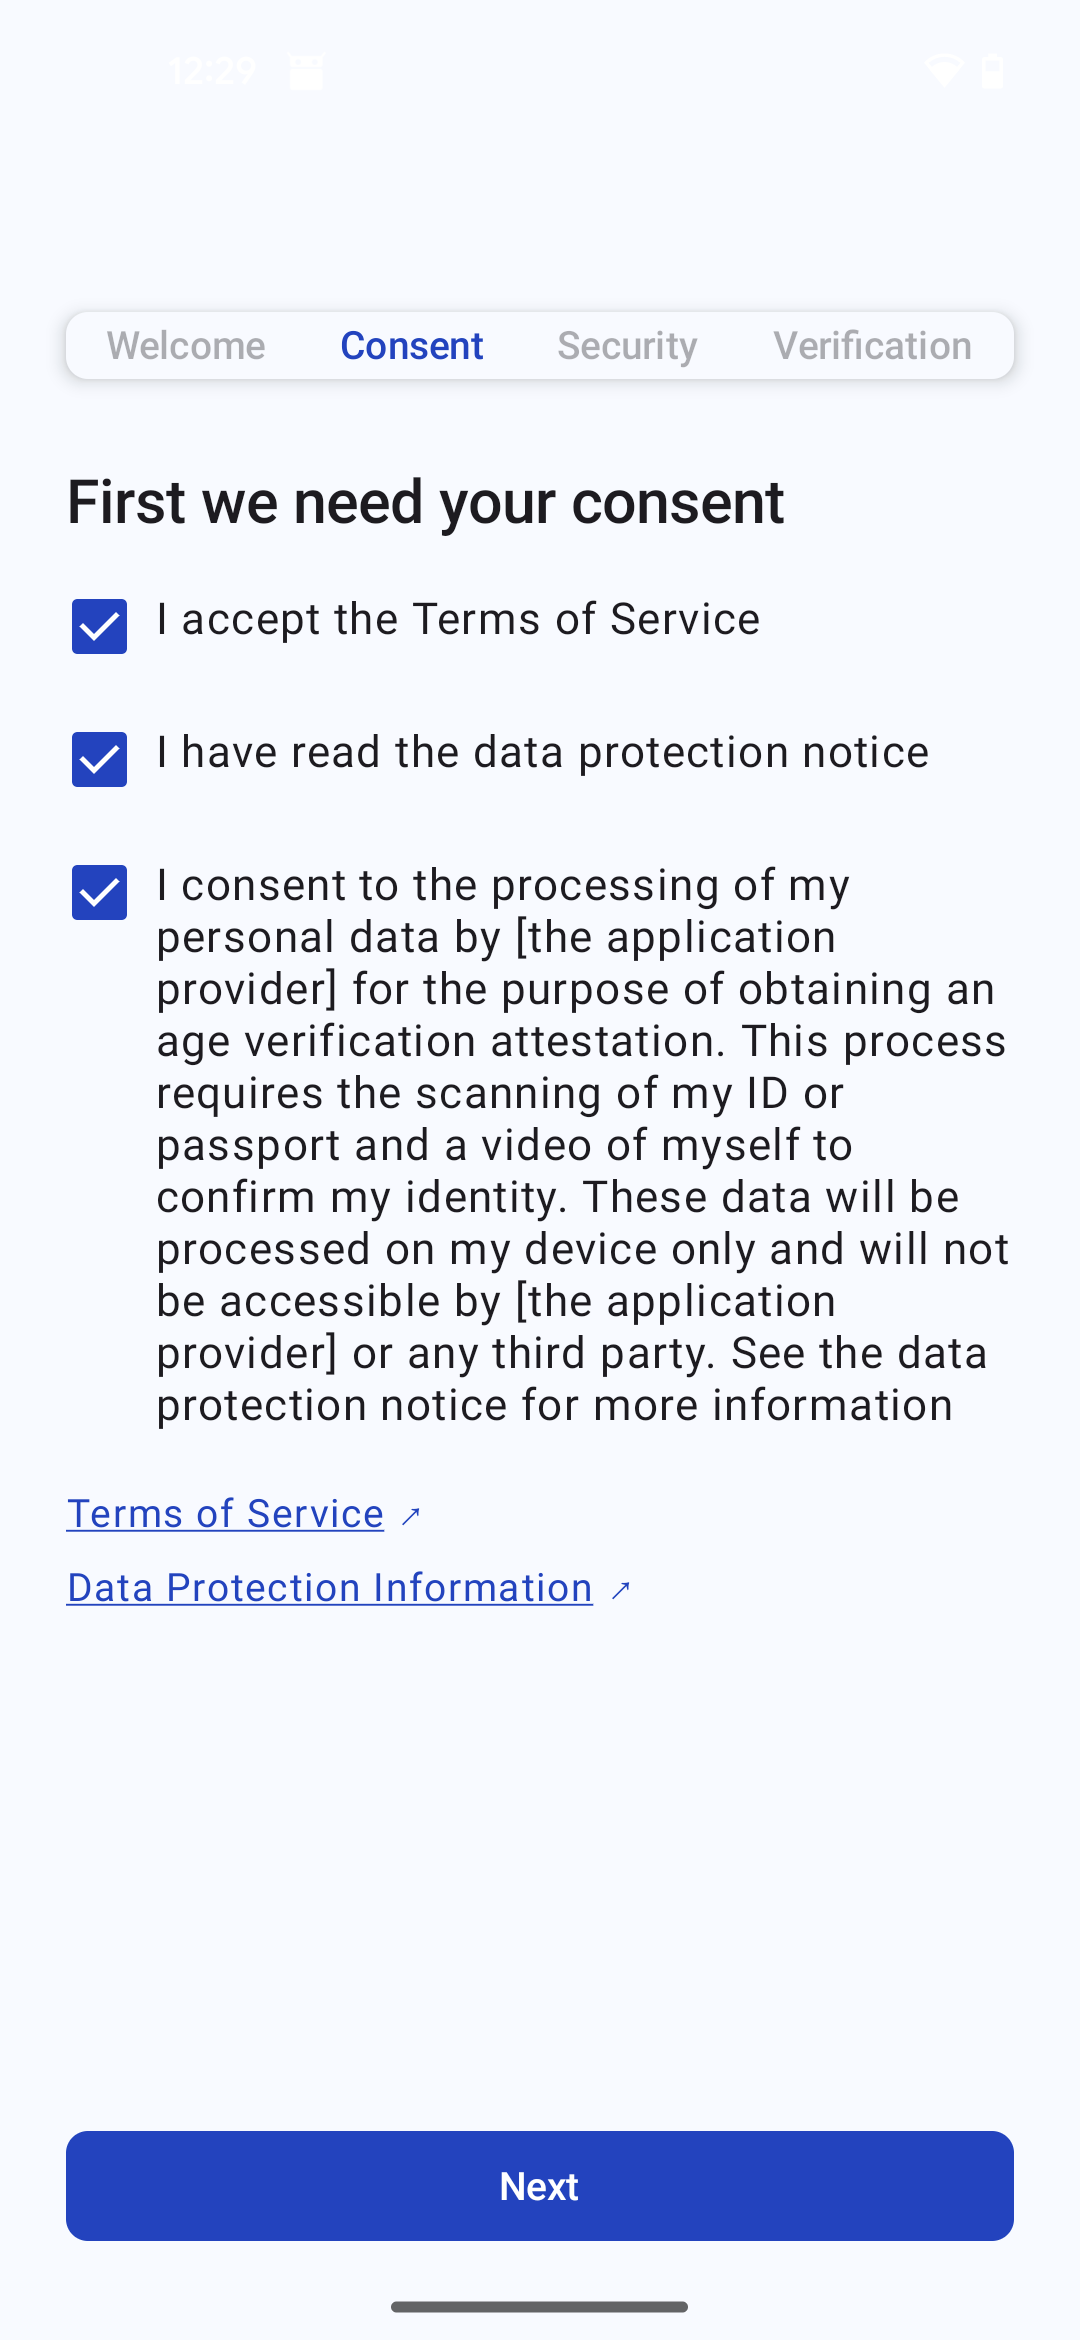Switch to the Welcome step tab
Viewport: 1080px width, 2340px height.
click(x=186, y=346)
